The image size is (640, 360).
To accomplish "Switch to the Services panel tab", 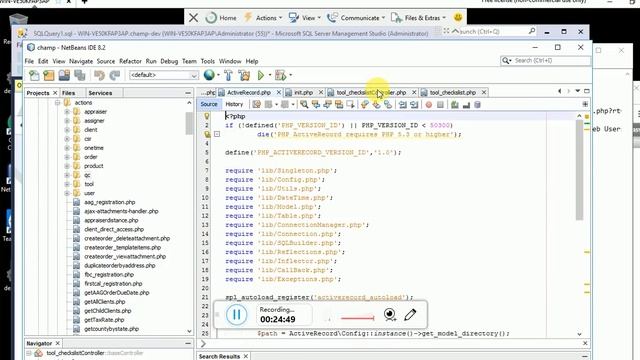I will [100, 93].
